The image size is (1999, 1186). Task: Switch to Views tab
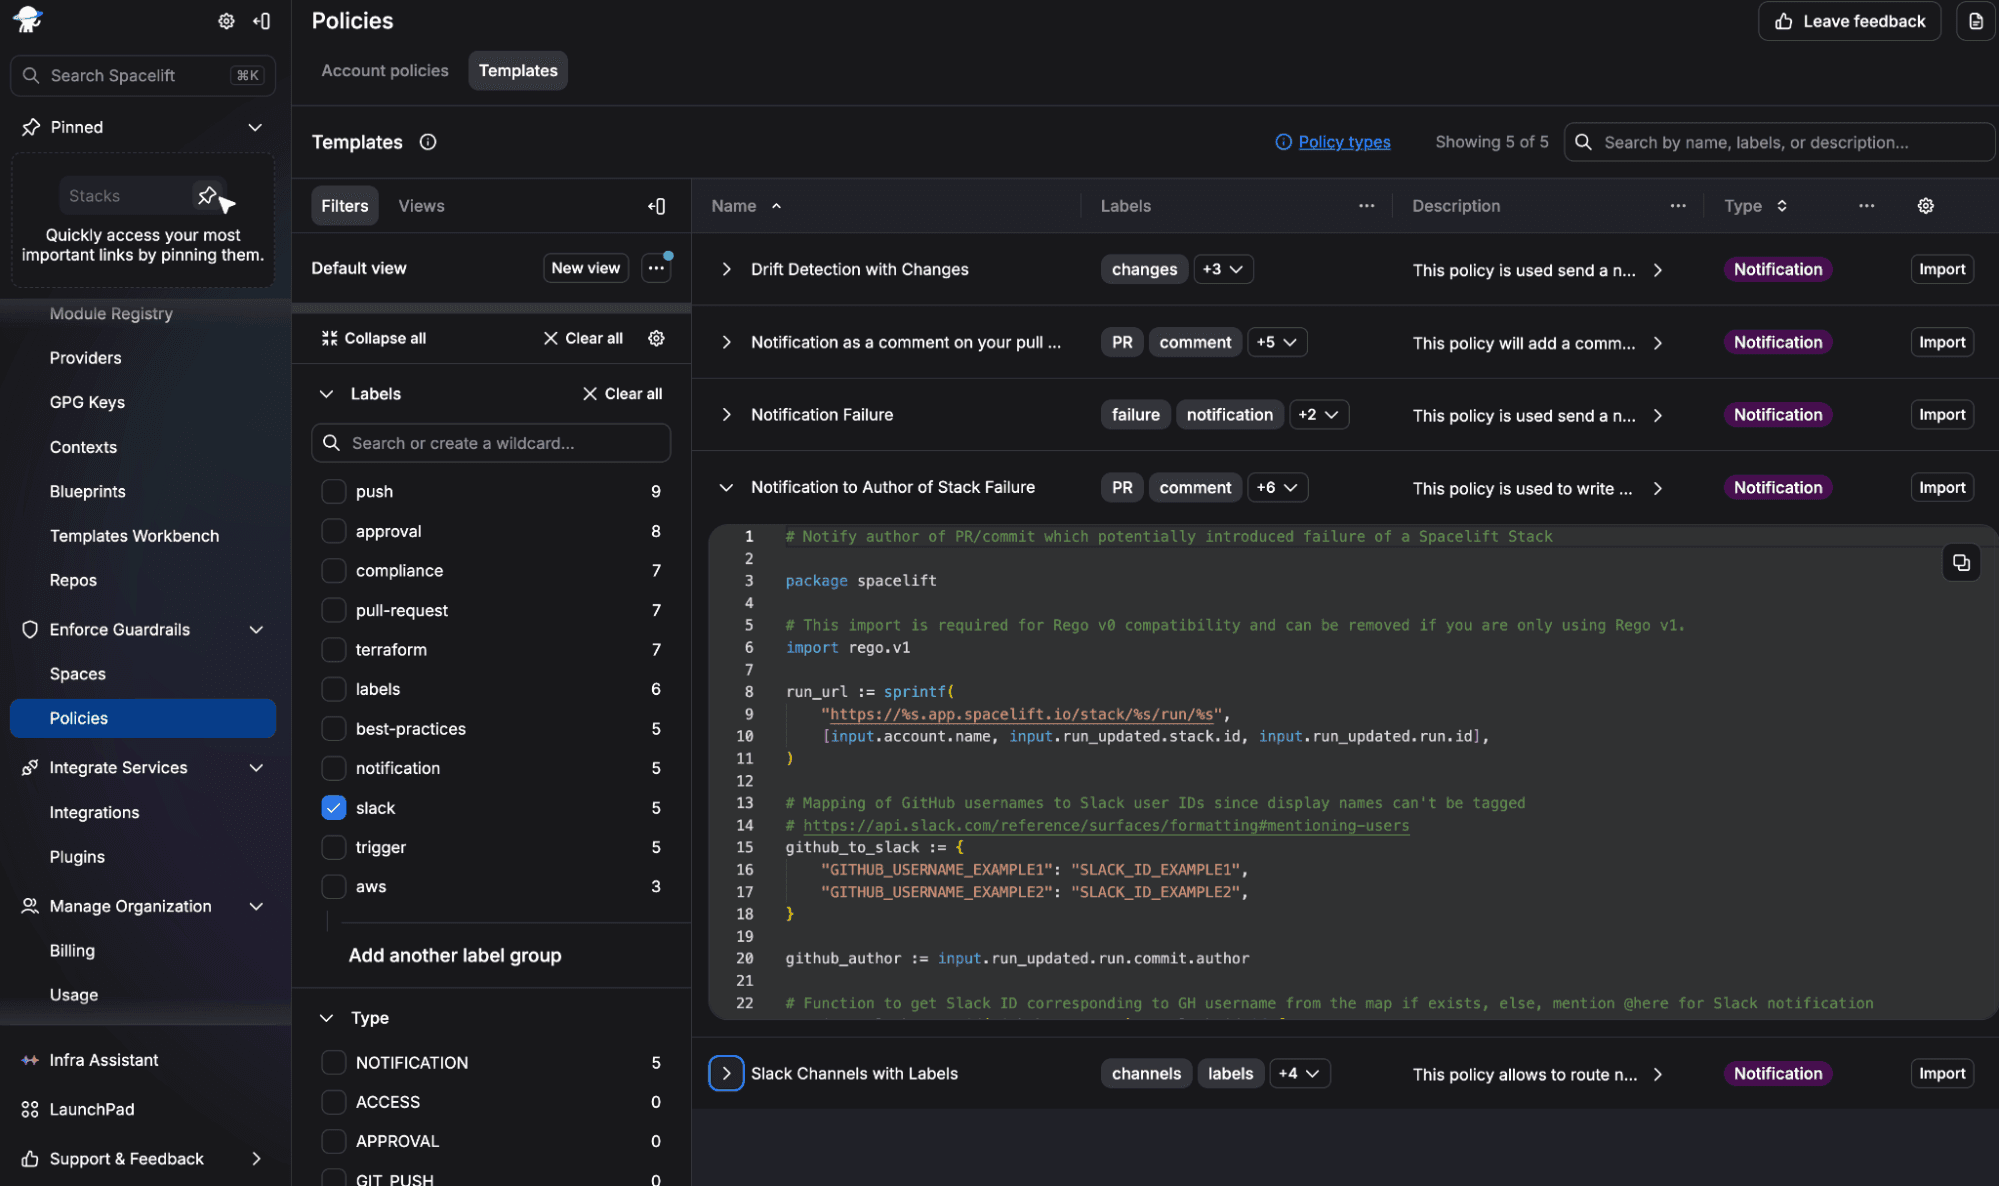point(421,206)
